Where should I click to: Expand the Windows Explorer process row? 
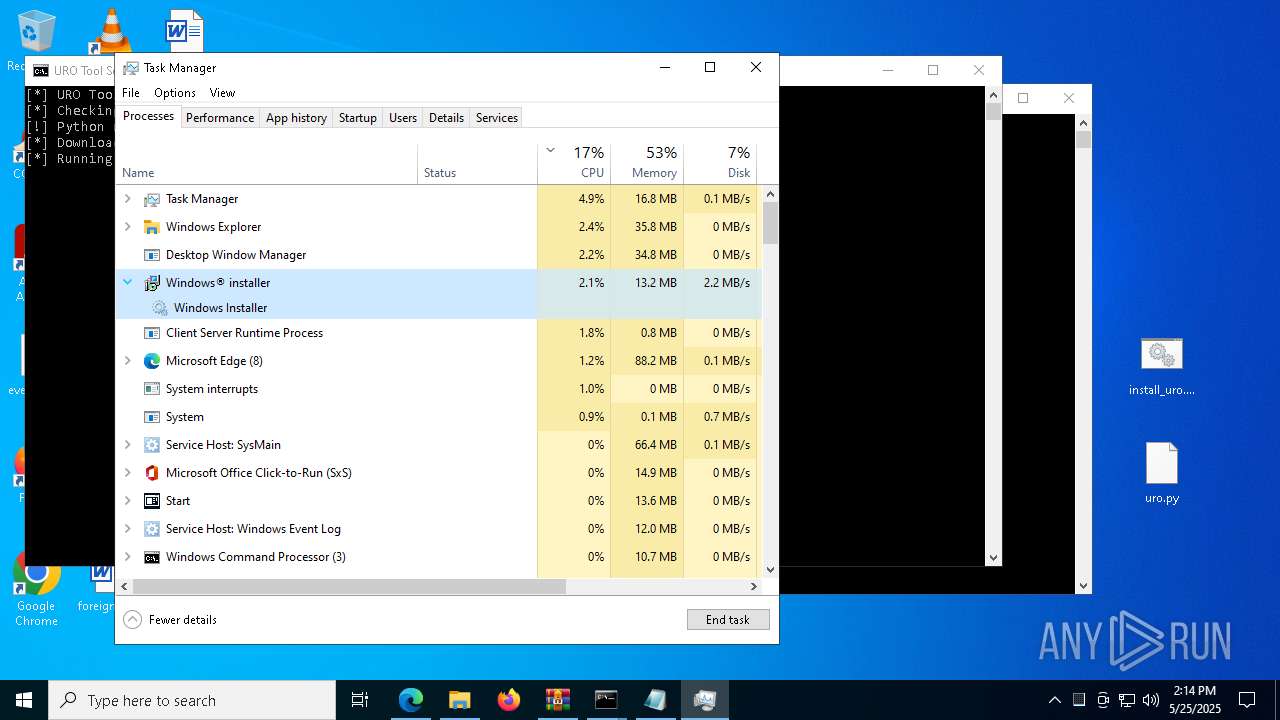(127, 227)
